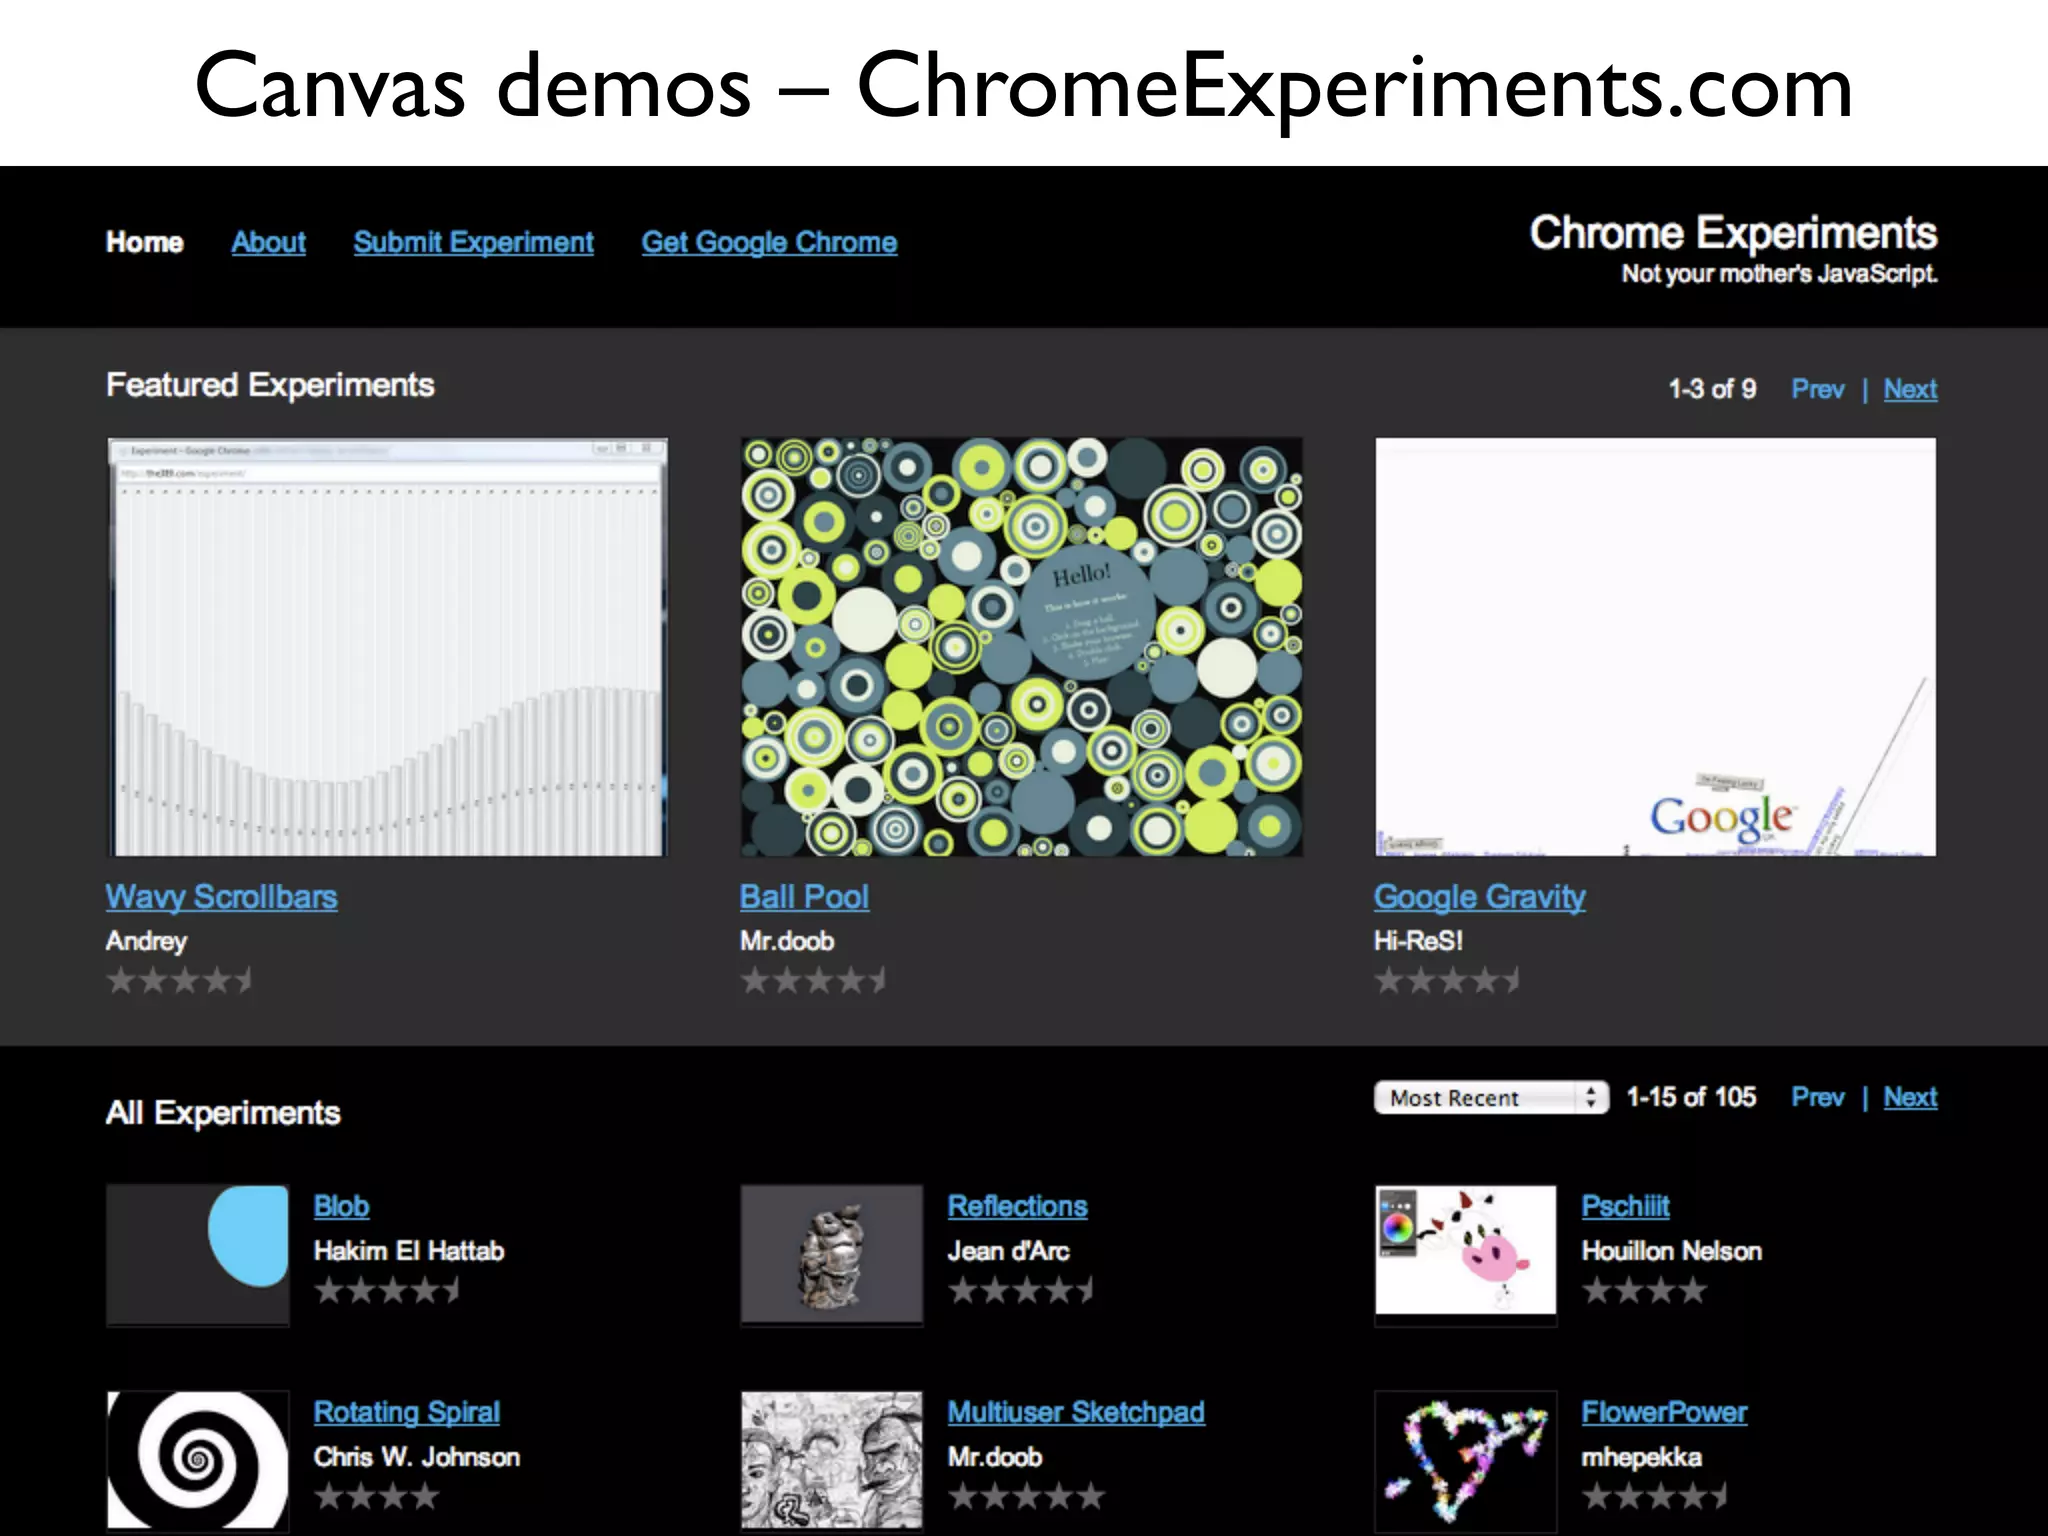Open the FlowerPower heart thumbnail
This screenshot has width=2048, height=1536.
pyautogui.click(x=1466, y=1460)
